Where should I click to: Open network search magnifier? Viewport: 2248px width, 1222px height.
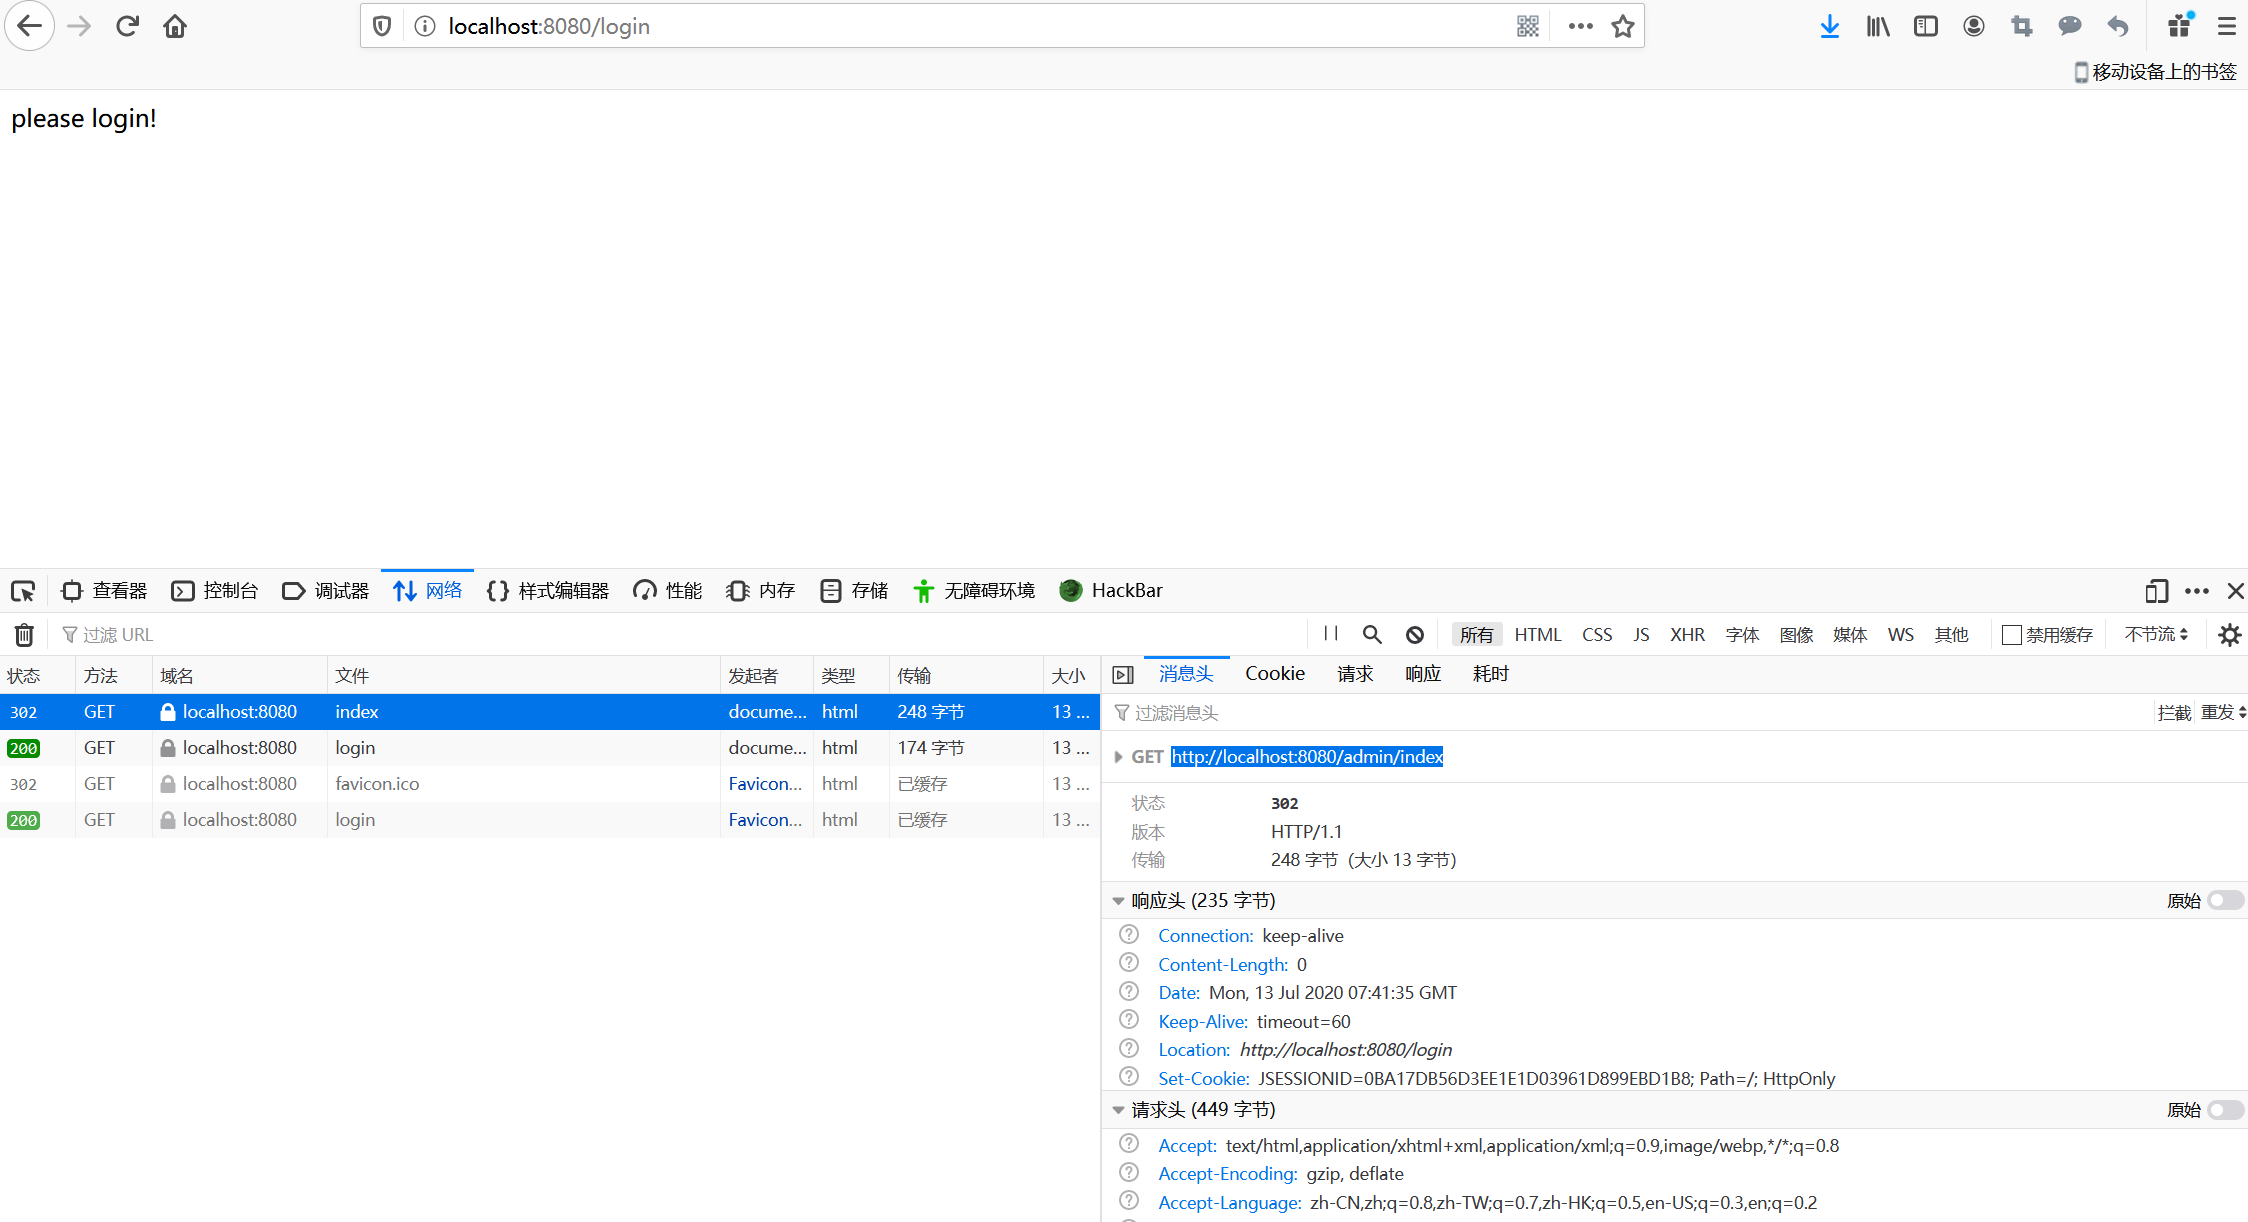click(x=1372, y=634)
